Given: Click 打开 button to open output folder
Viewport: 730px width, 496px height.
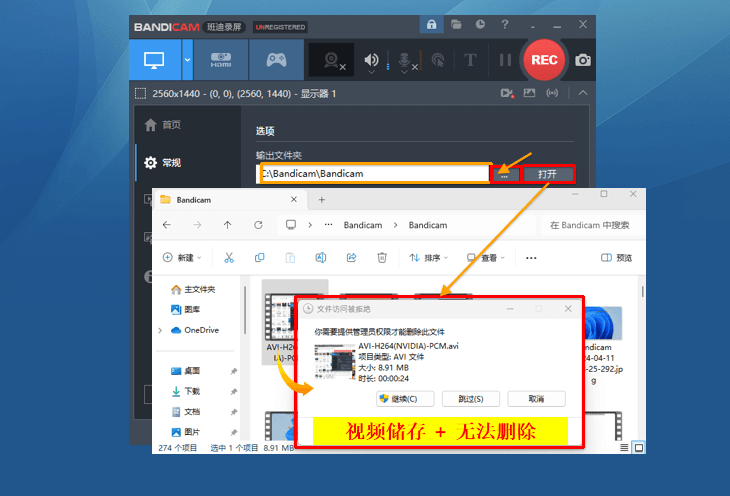Looking at the screenshot, I should 548,175.
